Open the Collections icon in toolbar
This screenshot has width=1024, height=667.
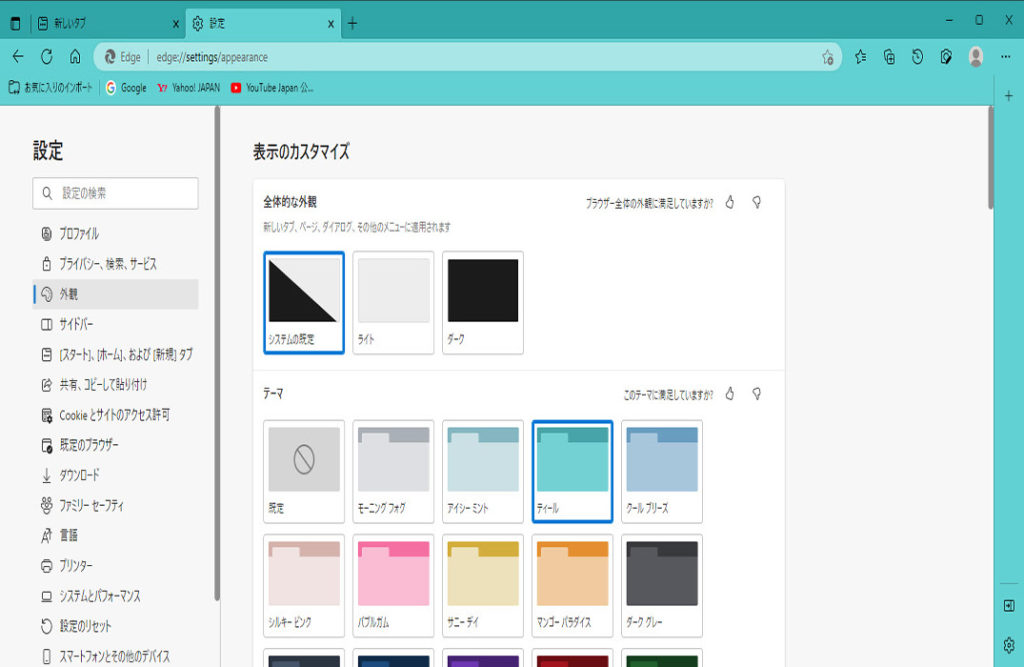pos(889,57)
